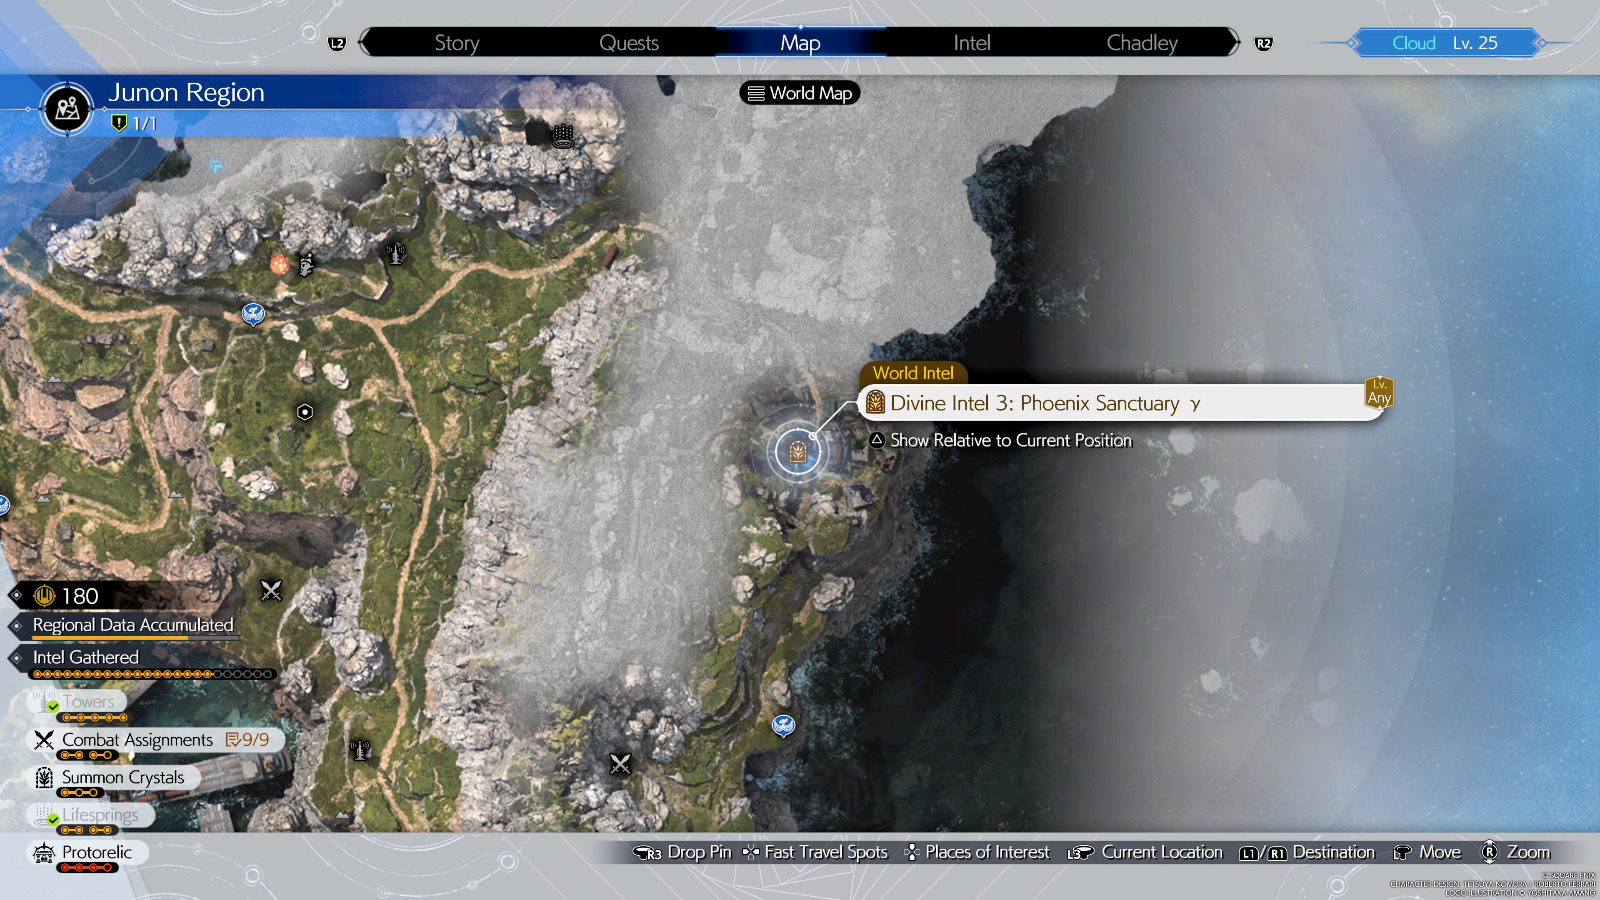
Task: Click the summon crystal icon at the map's top
Action: pyautogui.click(x=563, y=136)
